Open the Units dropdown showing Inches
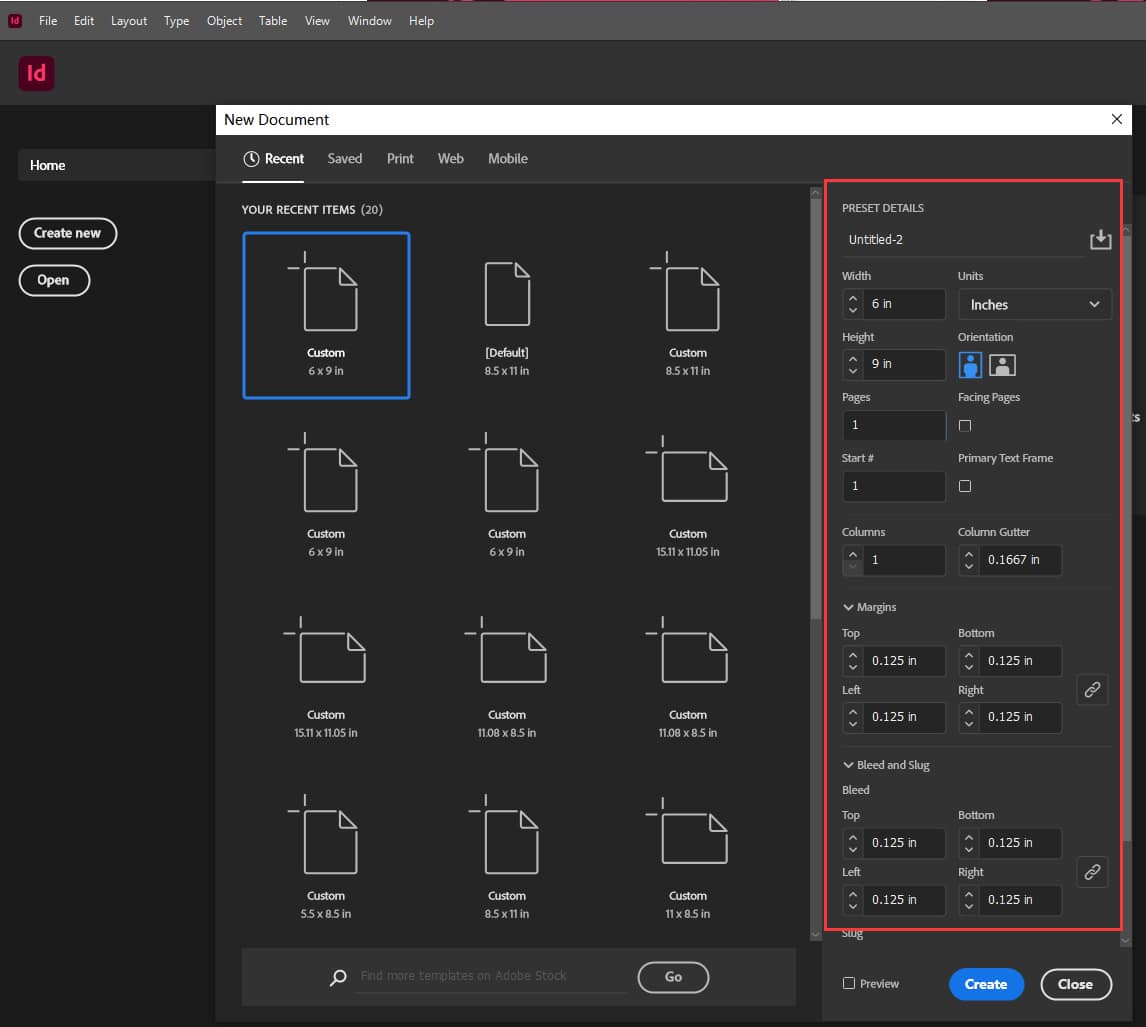The width and height of the screenshot is (1146, 1027). (1034, 305)
